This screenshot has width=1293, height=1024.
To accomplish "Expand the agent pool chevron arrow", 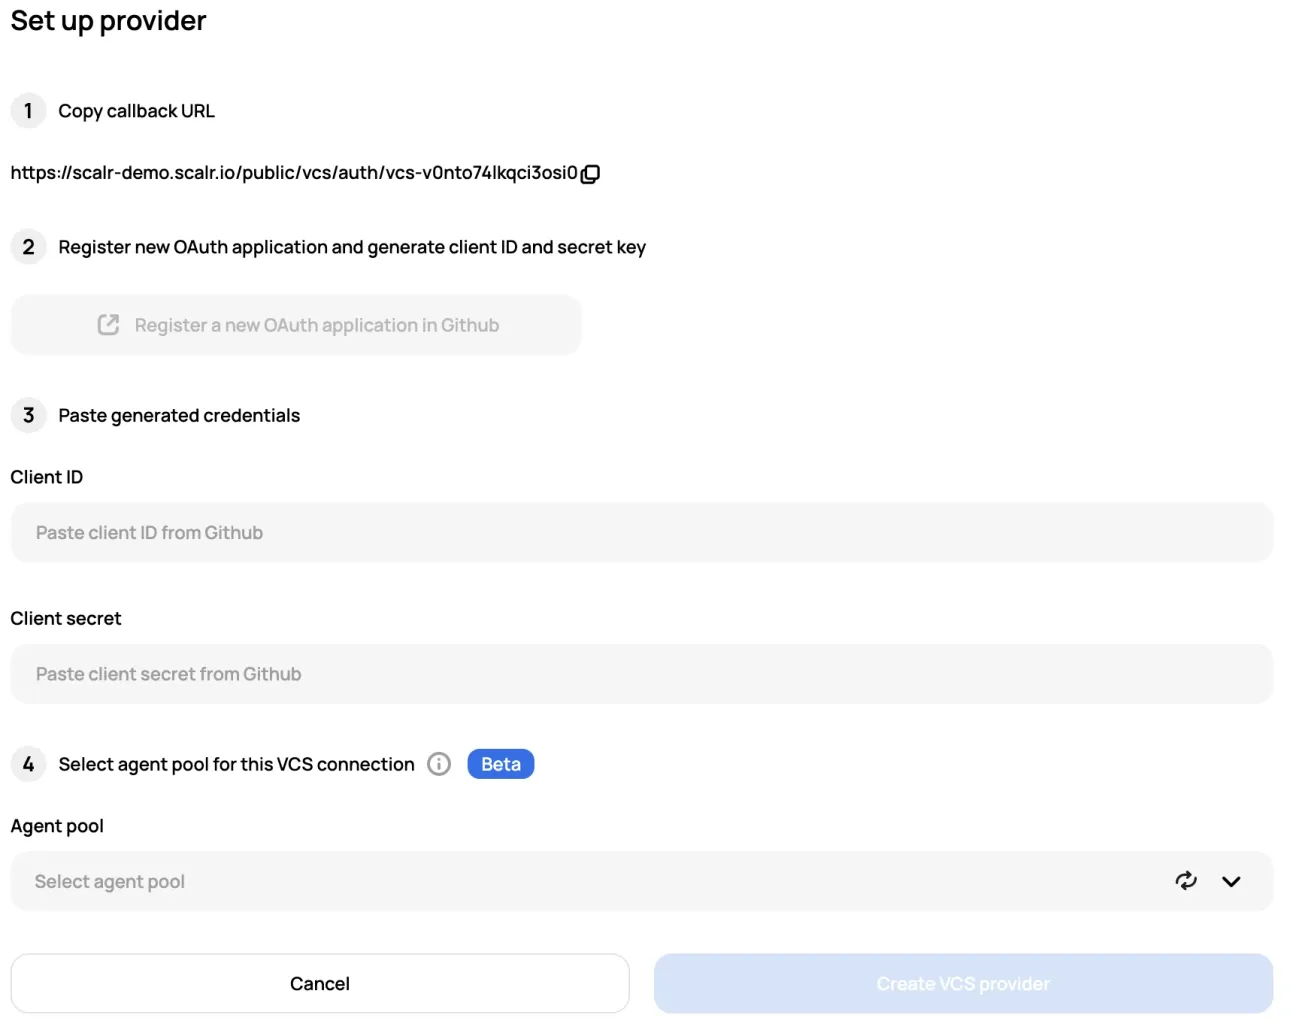I will [1231, 881].
